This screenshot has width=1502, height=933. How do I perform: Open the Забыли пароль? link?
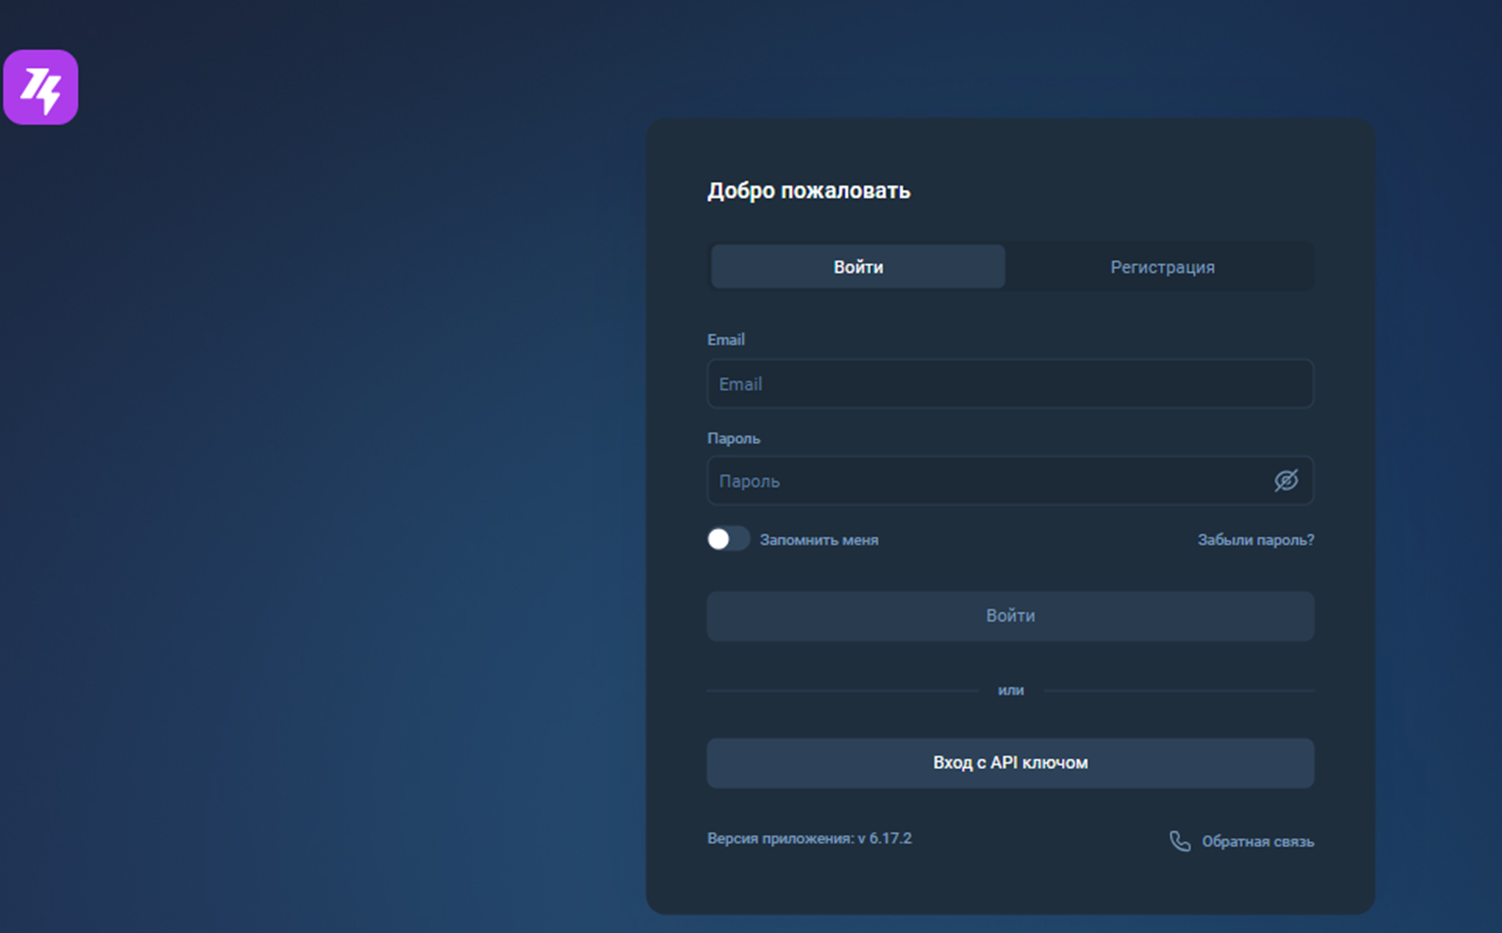coord(1255,540)
